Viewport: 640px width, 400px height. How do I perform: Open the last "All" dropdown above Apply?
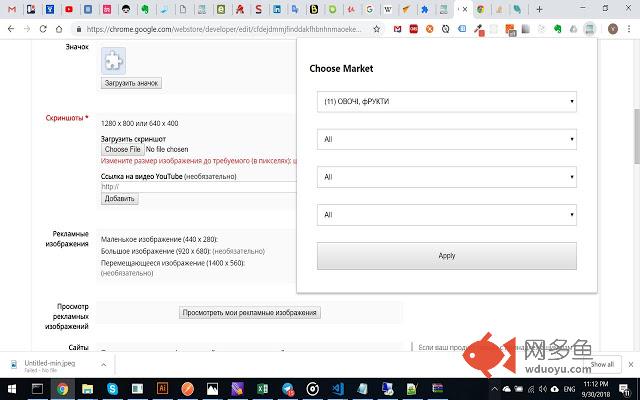click(x=446, y=213)
